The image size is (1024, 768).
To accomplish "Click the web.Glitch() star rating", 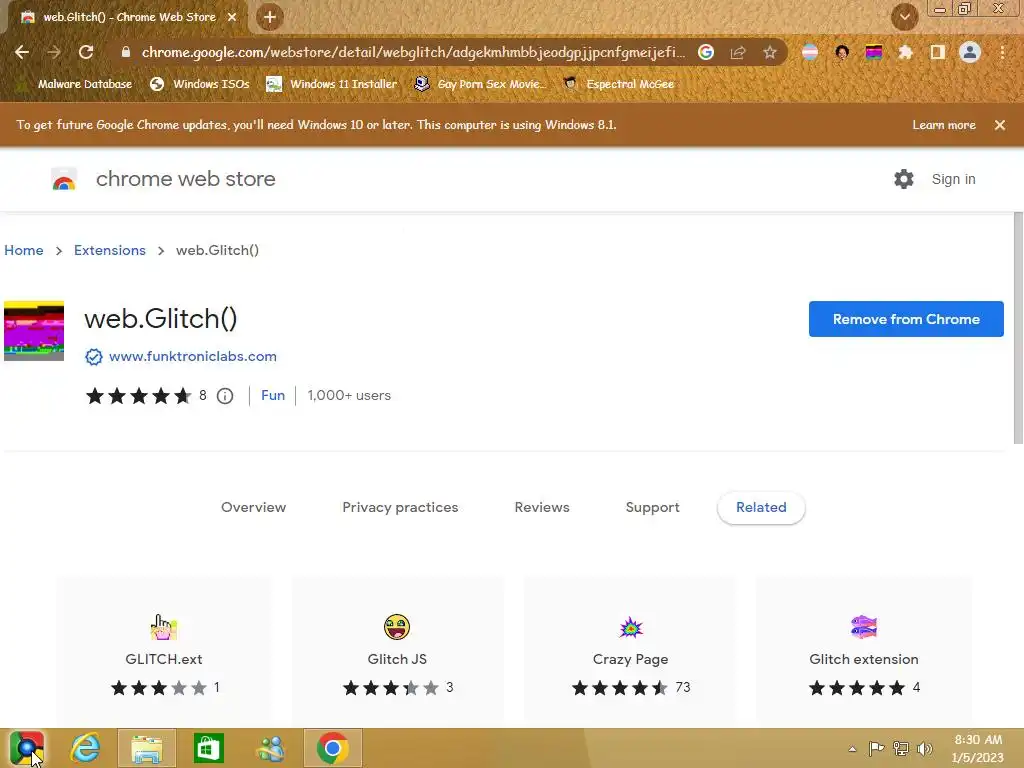I will (138, 396).
